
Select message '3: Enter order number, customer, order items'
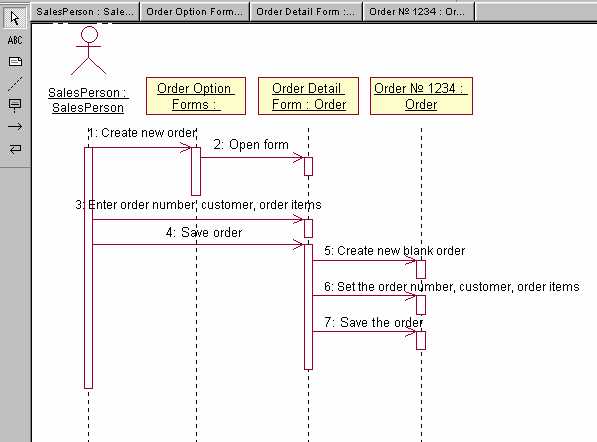[x=198, y=205]
